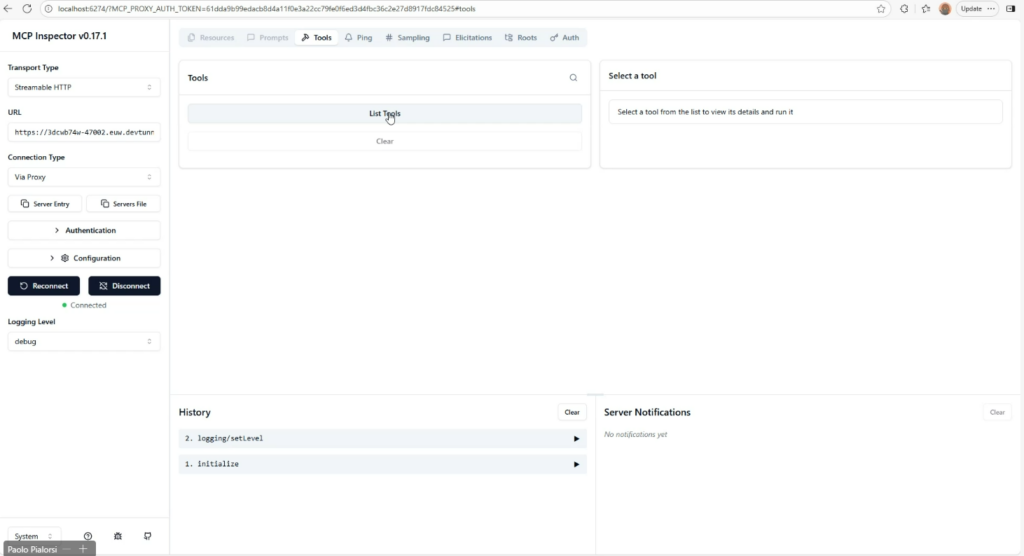
Task: Open the help documentation icon
Action: (x=88, y=537)
